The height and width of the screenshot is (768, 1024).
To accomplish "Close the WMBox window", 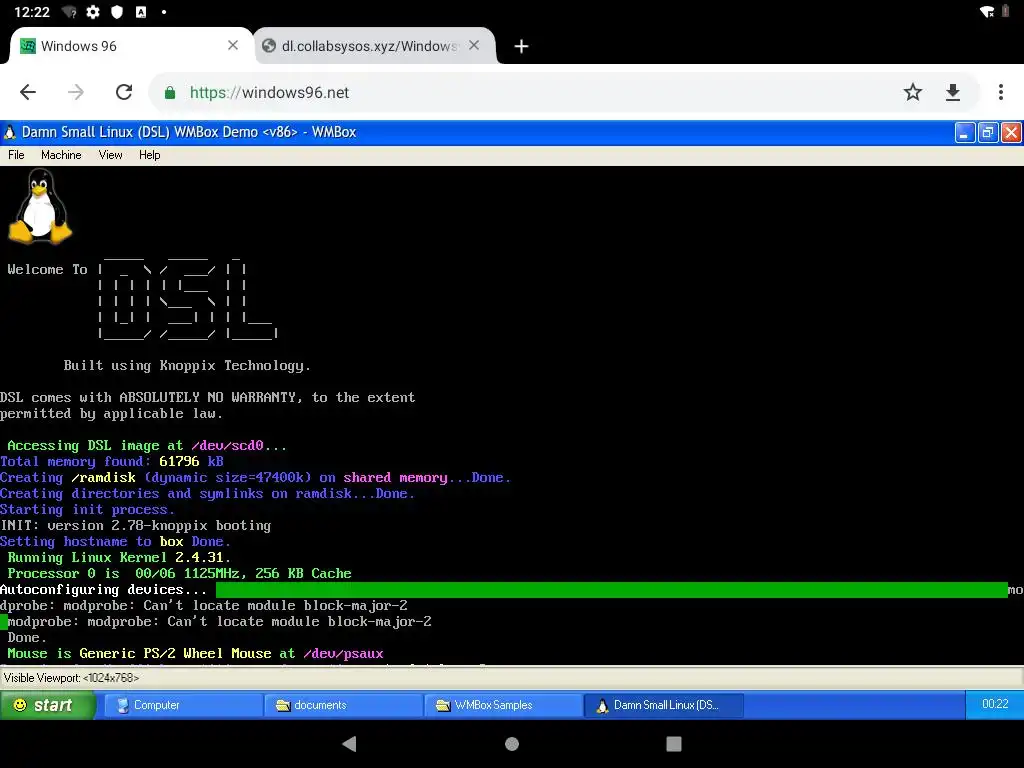I will pyautogui.click(x=1011, y=133).
